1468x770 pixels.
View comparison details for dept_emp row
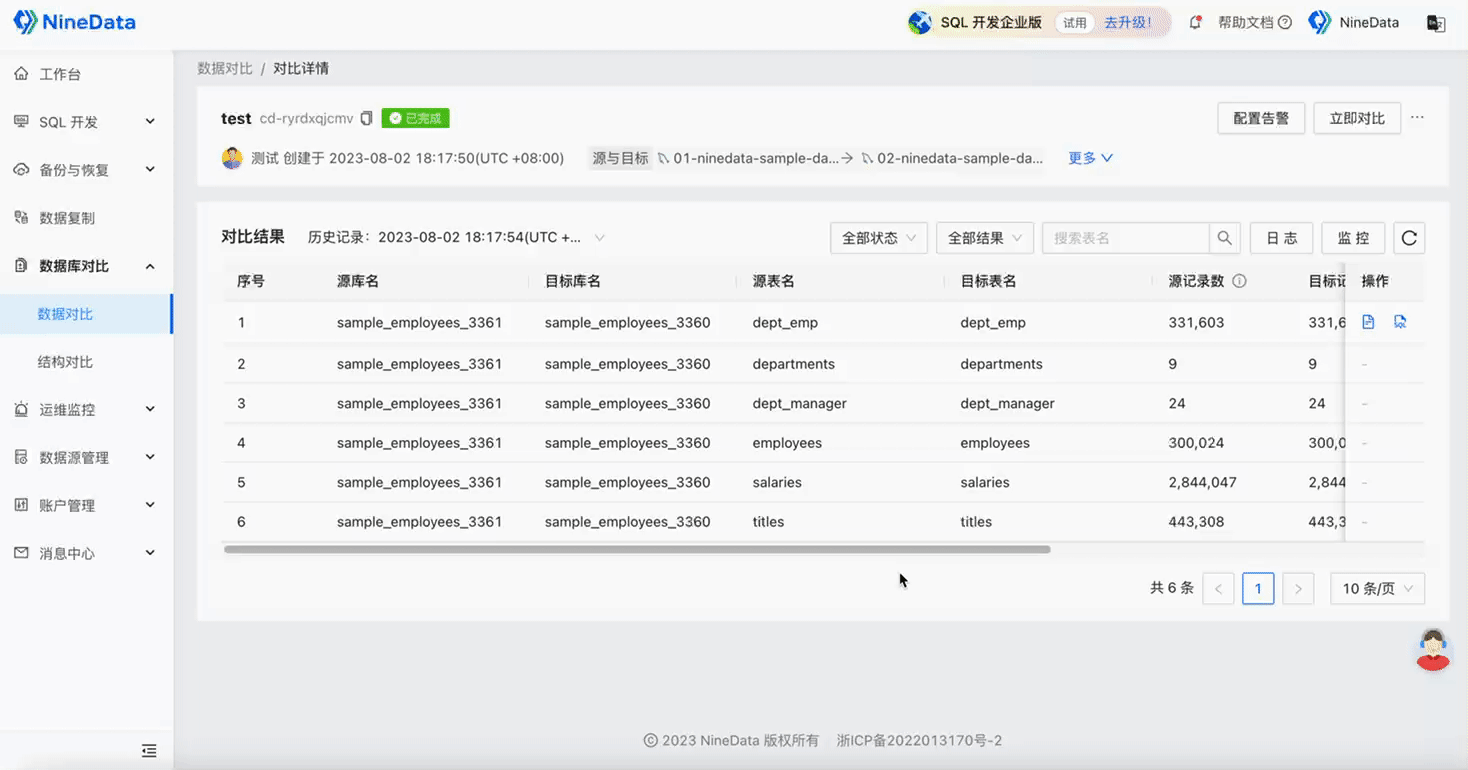coord(1368,322)
